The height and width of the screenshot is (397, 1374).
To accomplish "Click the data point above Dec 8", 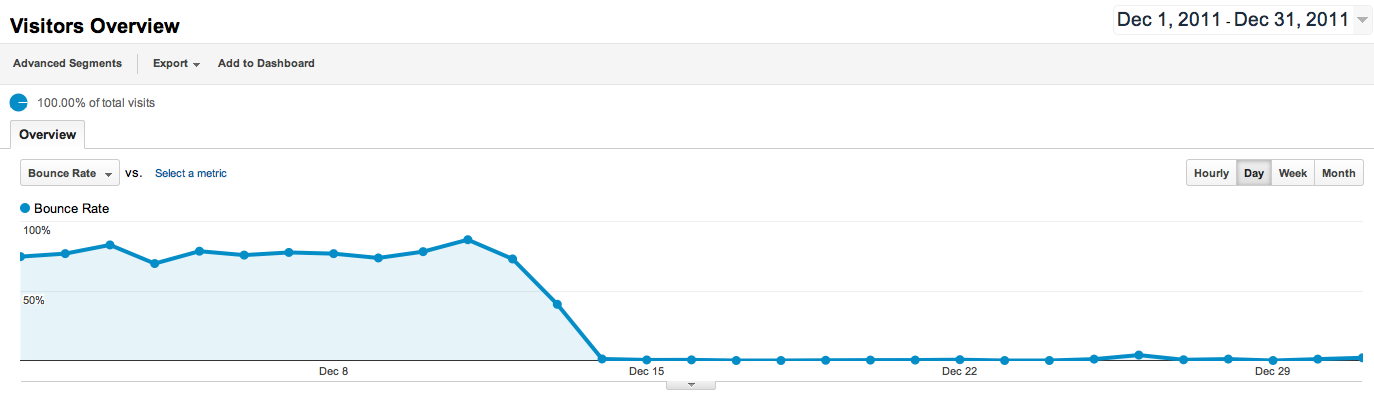I will point(334,253).
